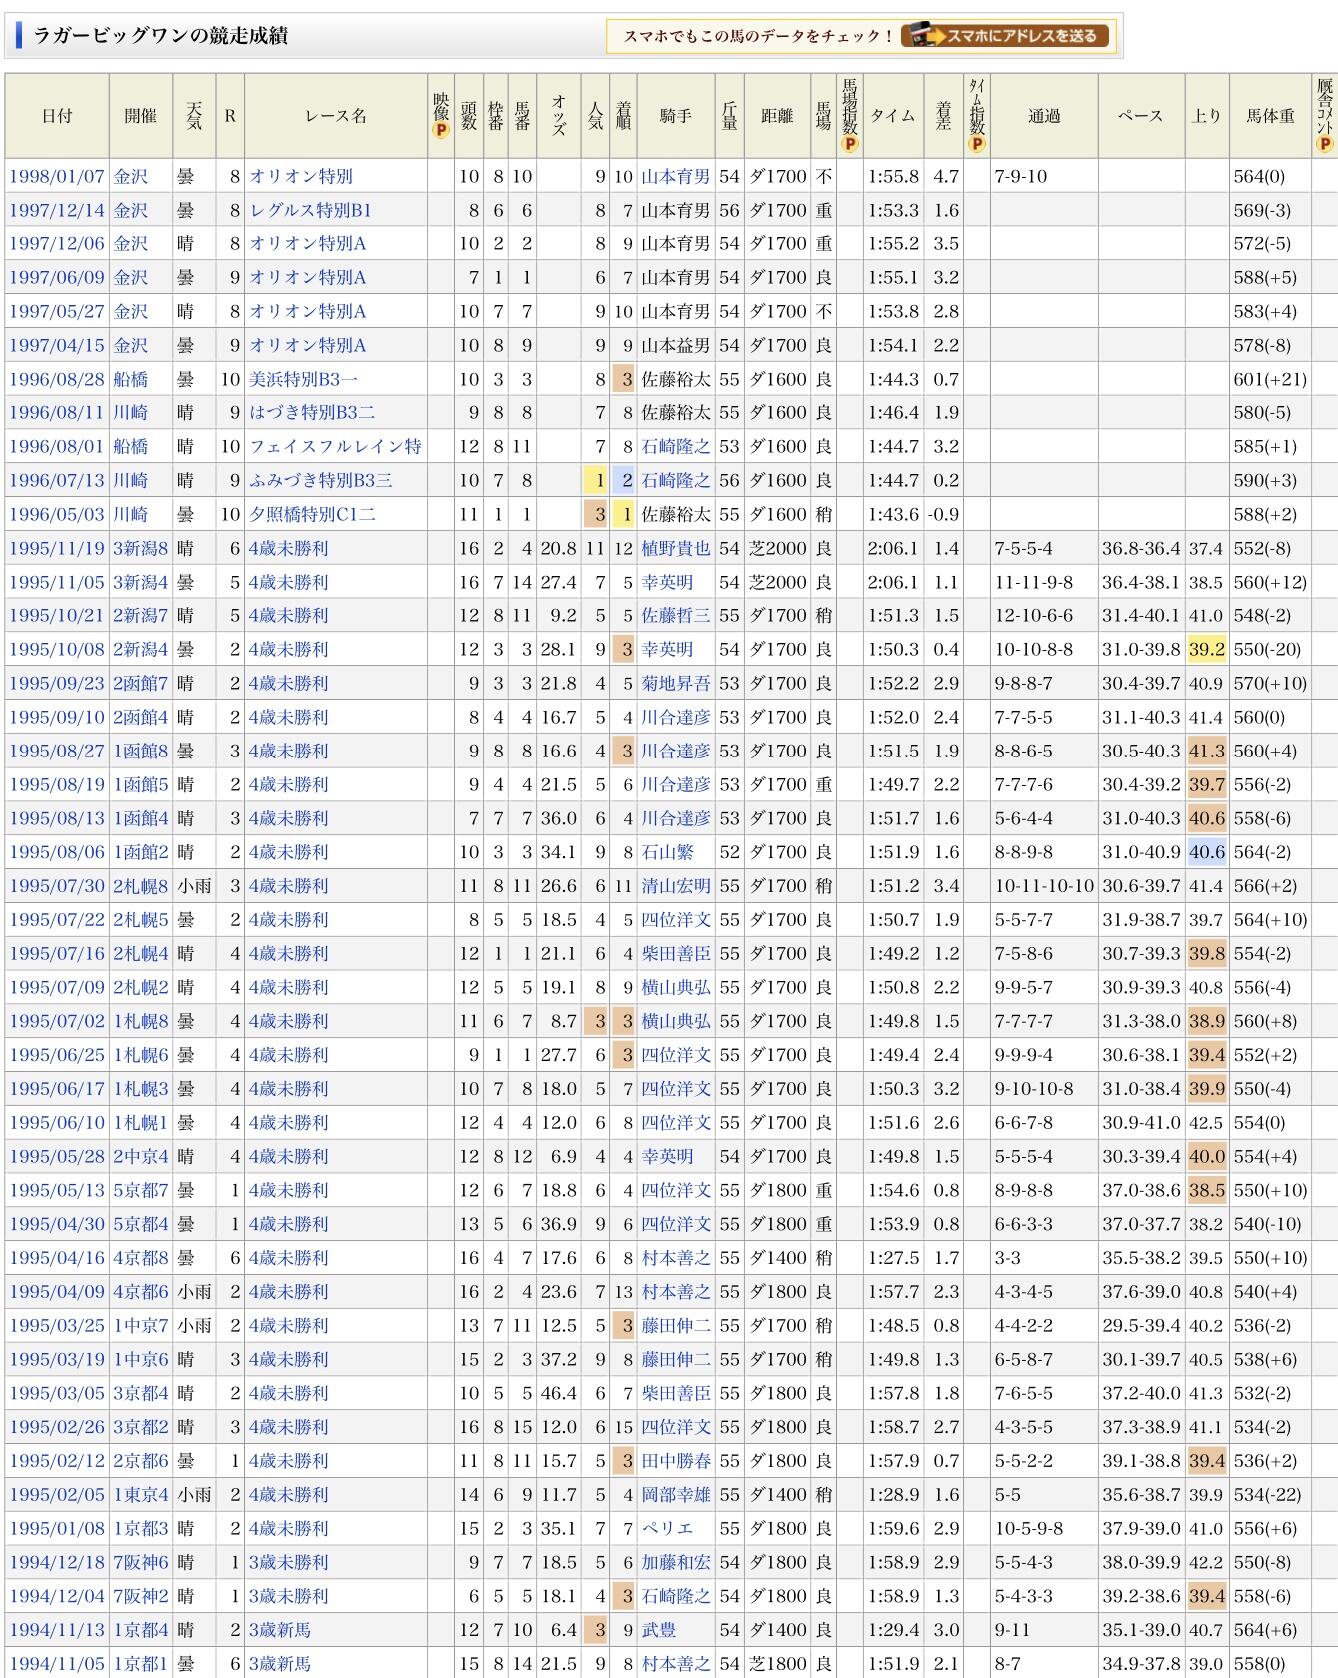Click the P premium icon under タイム指数 header
This screenshot has height=1678, width=1338.
[977, 144]
